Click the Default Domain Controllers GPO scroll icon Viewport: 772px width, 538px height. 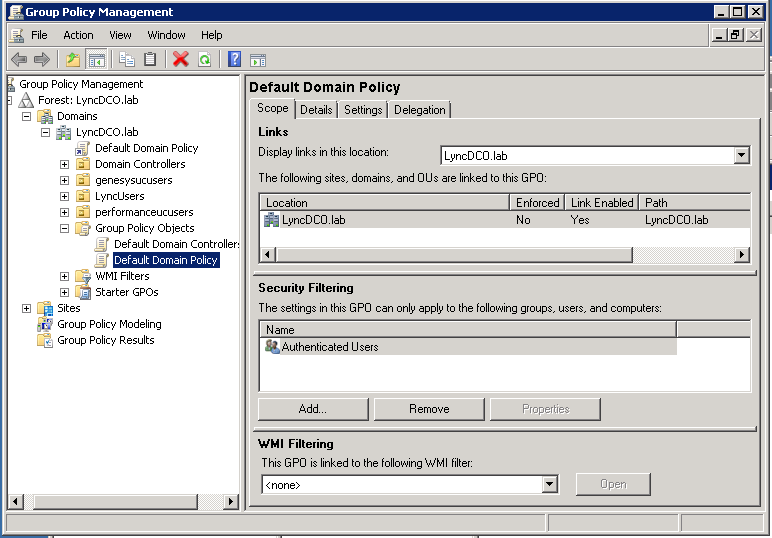(102, 244)
